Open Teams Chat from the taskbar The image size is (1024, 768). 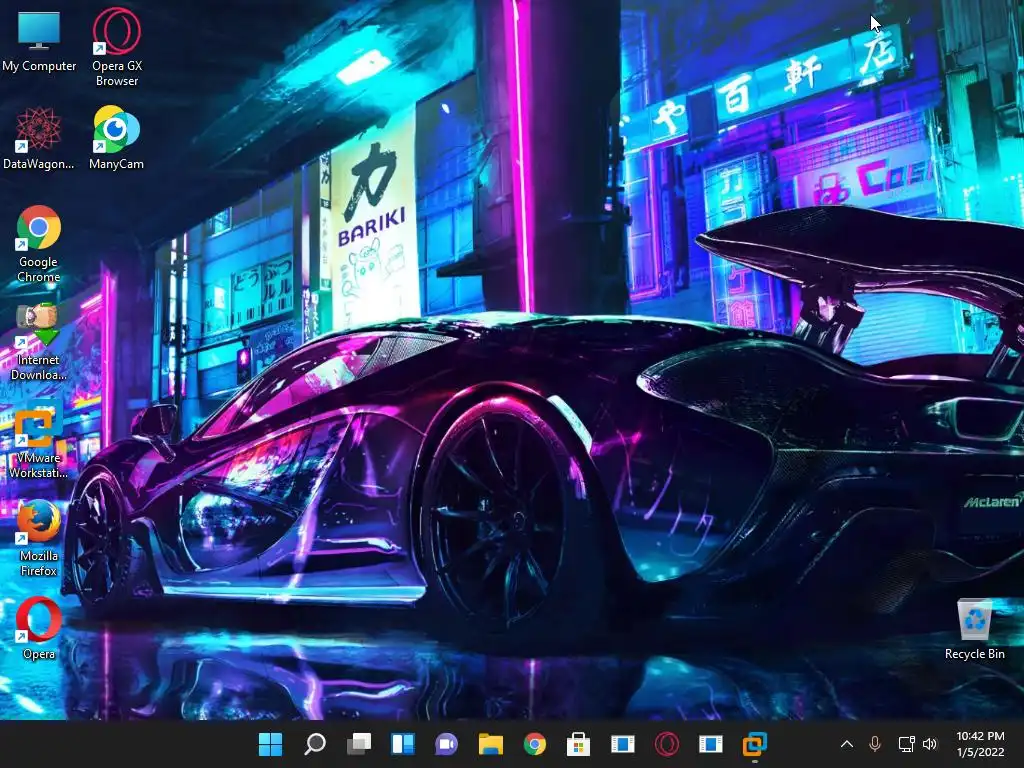447,744
